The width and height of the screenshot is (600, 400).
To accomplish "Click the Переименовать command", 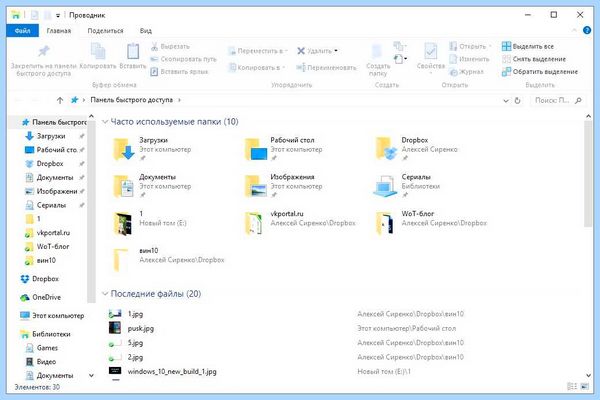I will pyautogui.click(x=326, y=67).
